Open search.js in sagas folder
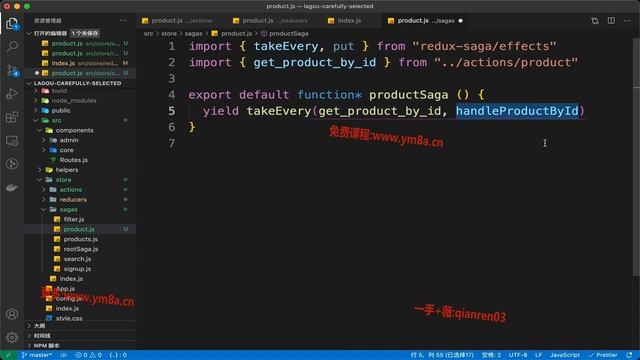Viewport: 640px width, 360px height. [x=77, y=259]
